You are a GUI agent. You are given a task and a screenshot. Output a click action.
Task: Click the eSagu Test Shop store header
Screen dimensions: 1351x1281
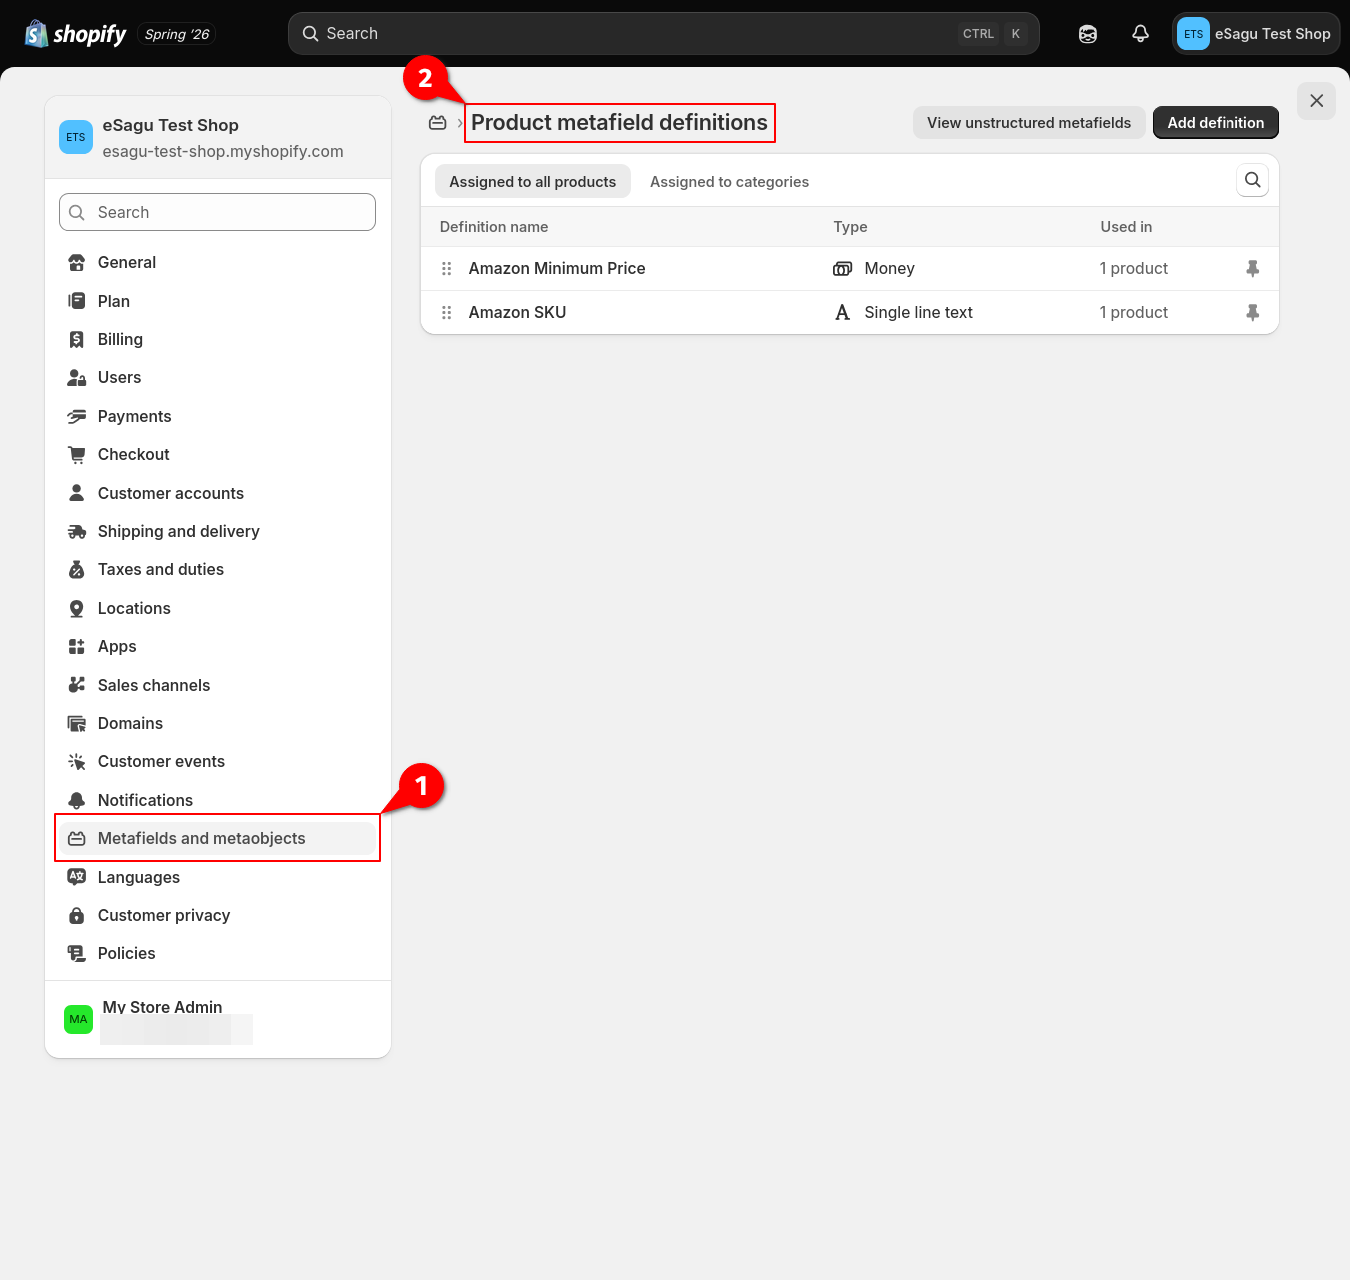pos(218,138)
